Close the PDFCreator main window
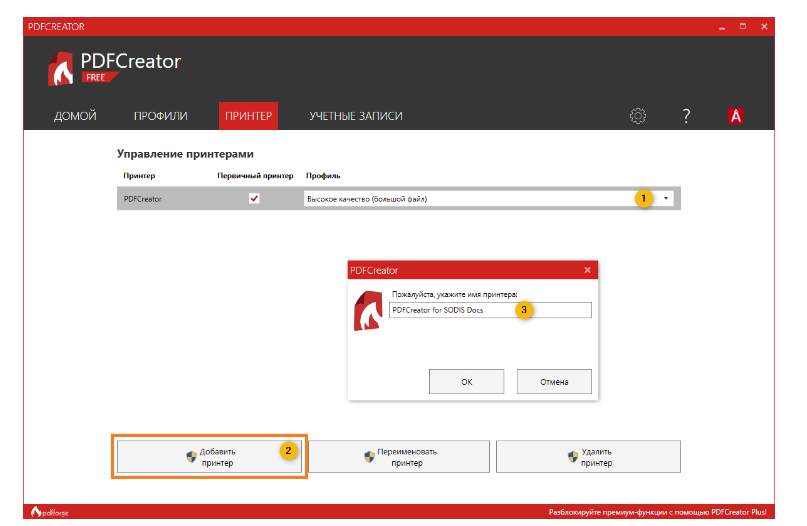The height and width of the screenshot is (526, 807). click(764, 26)
